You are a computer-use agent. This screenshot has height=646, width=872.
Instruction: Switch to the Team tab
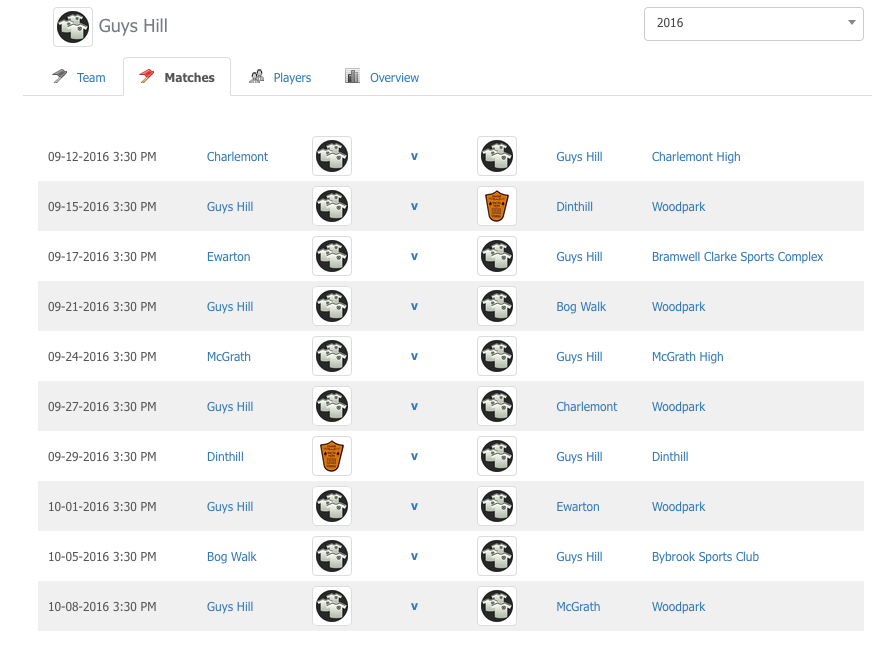(x=78, y=77)
